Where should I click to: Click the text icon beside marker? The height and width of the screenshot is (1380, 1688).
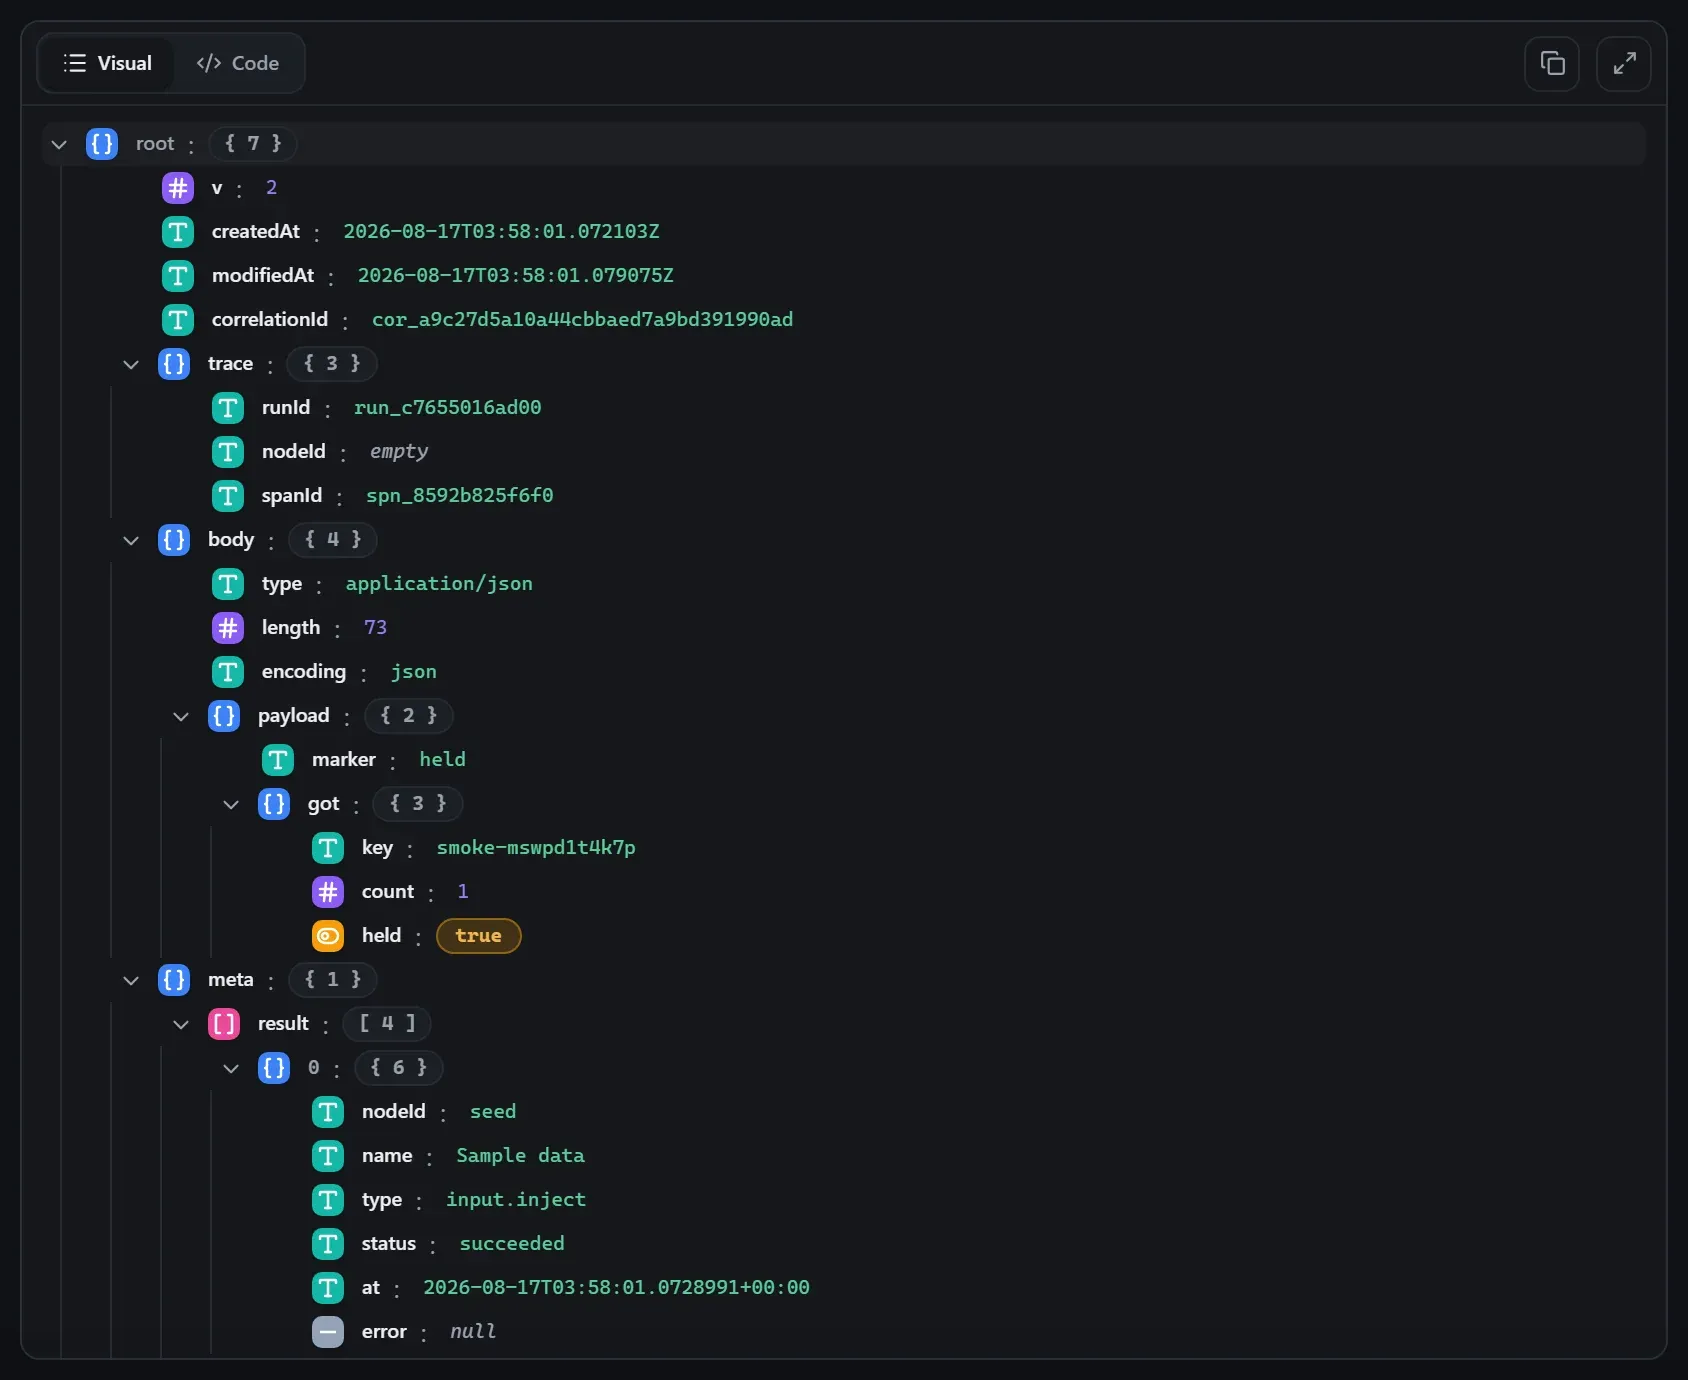(278, 760)
